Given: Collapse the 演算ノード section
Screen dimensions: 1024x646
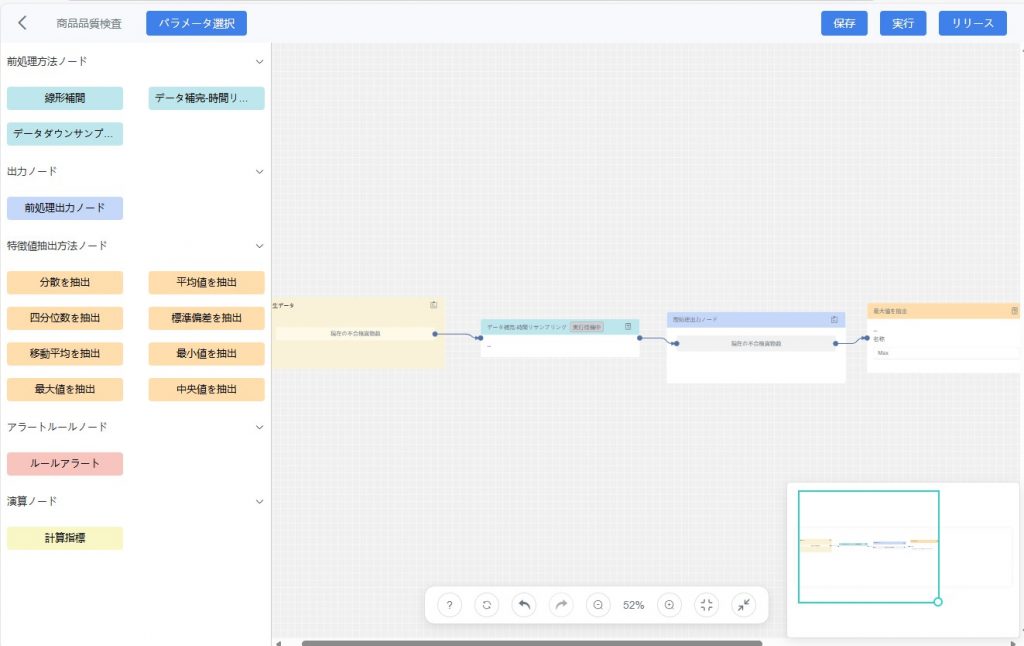Looking at the screenshot, I should [x=259, y=501].
